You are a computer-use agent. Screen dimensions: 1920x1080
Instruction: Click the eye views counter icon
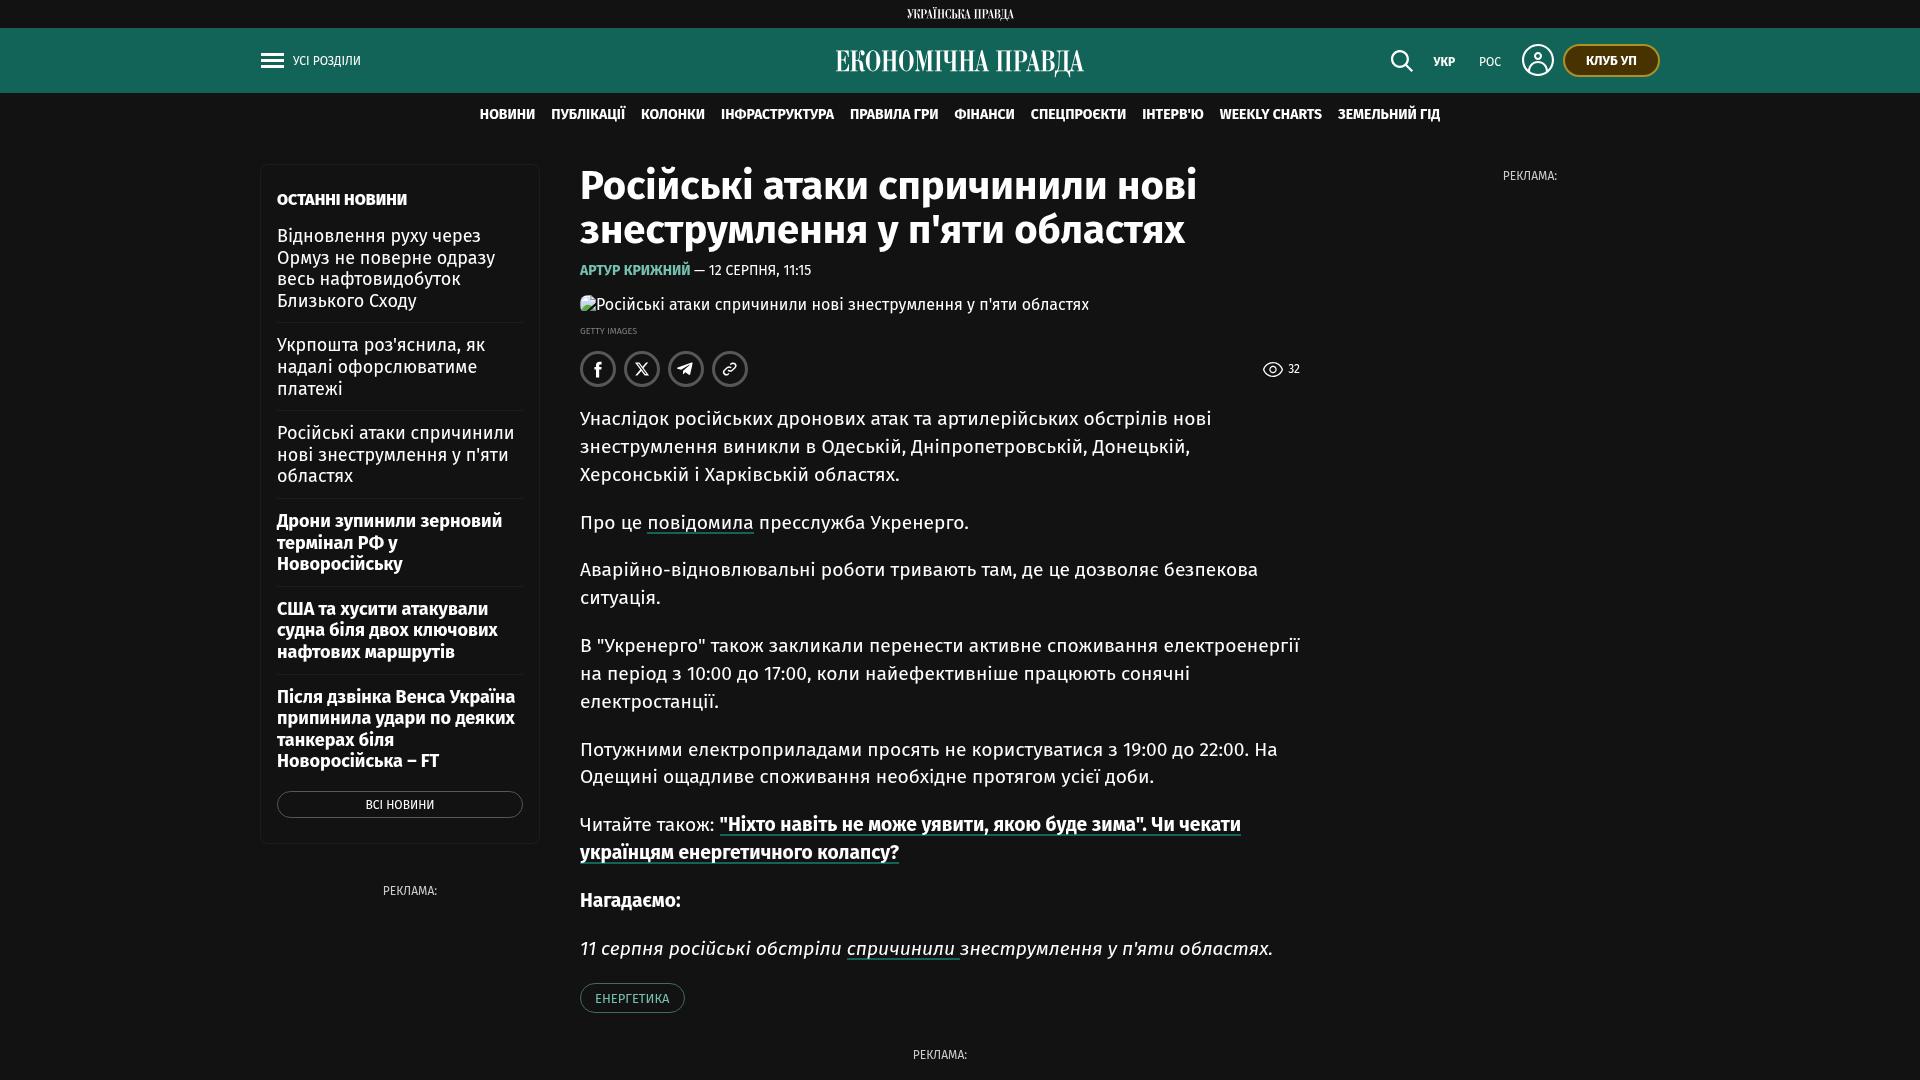point(1272,369)
